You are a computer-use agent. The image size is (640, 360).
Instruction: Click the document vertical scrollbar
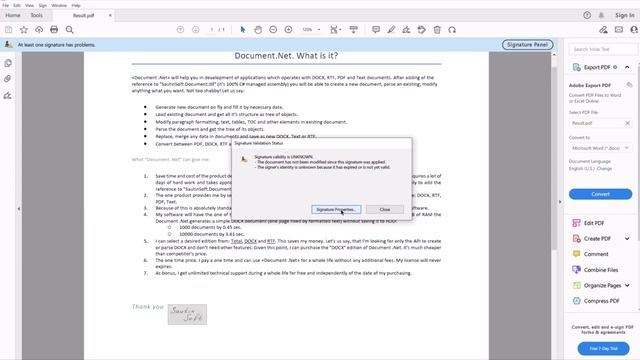[x=554, y=159]
